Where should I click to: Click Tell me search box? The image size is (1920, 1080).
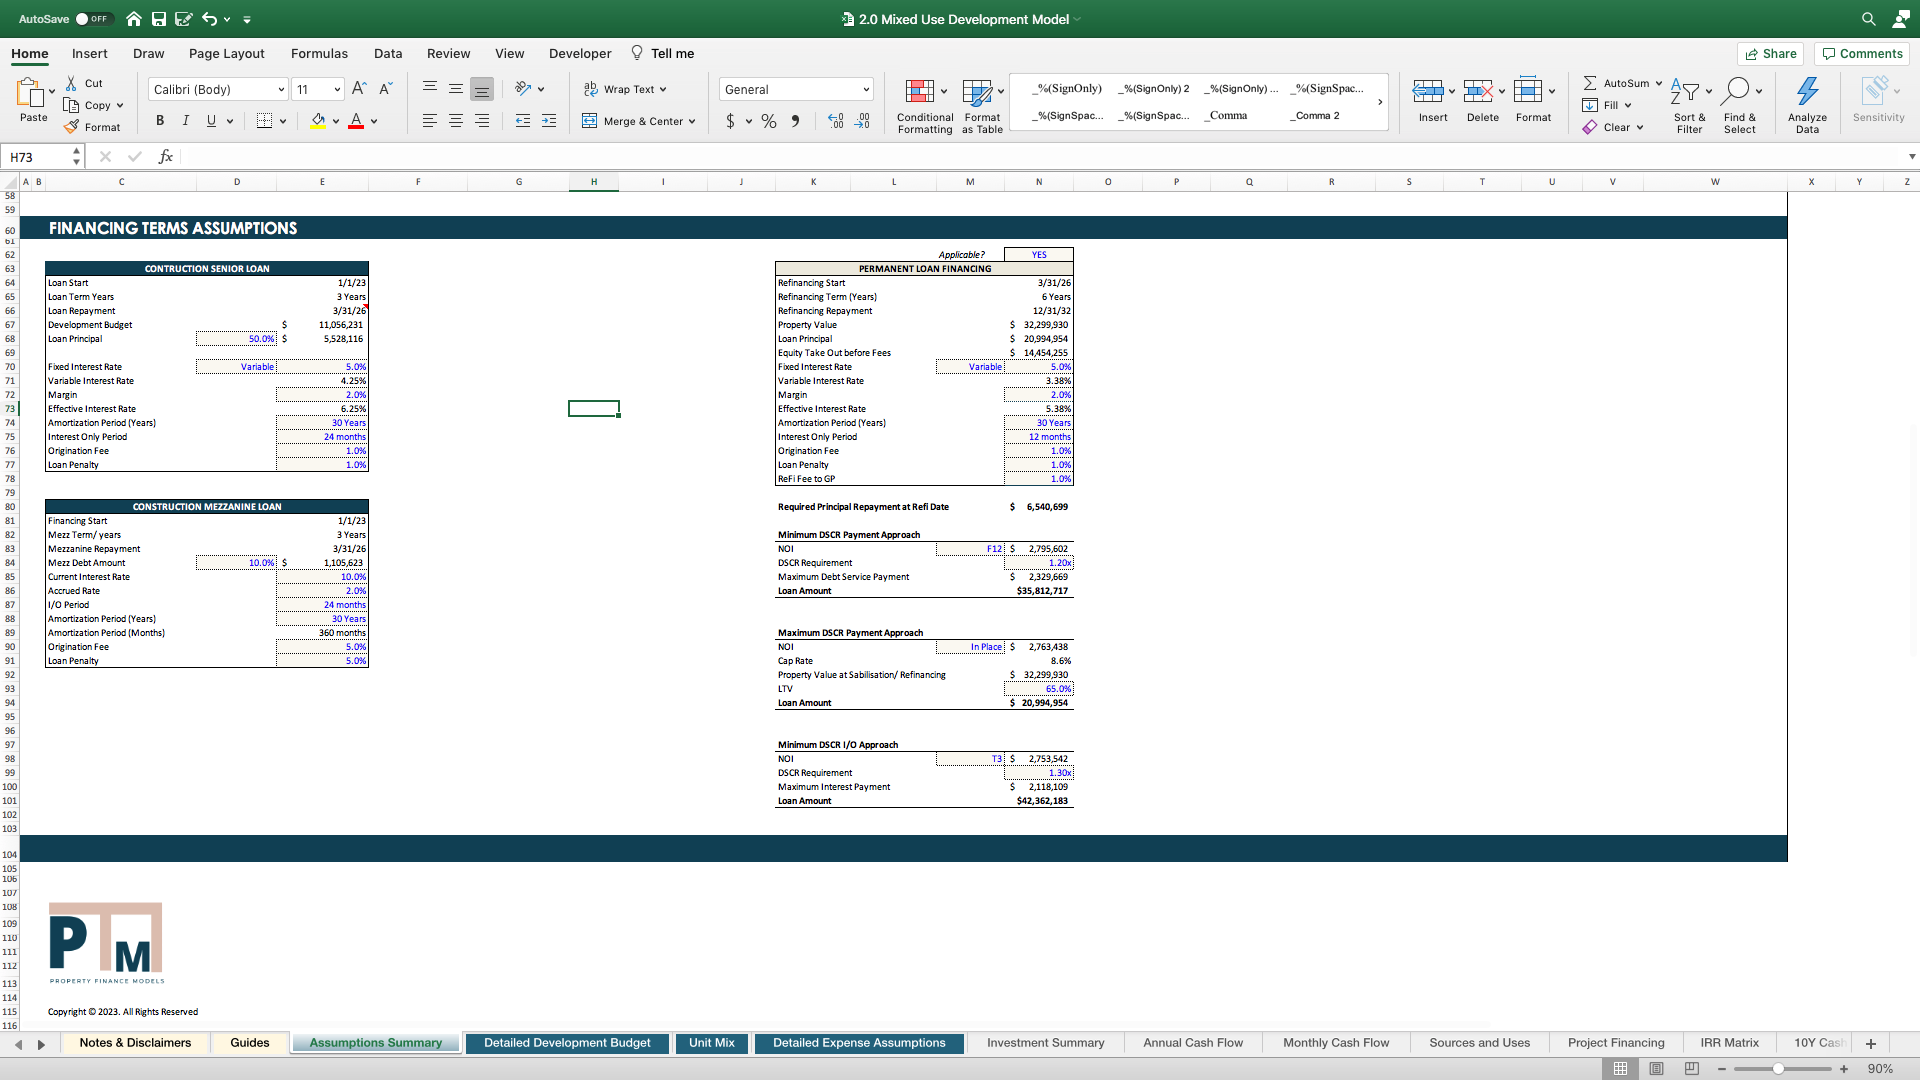(662, 54)
